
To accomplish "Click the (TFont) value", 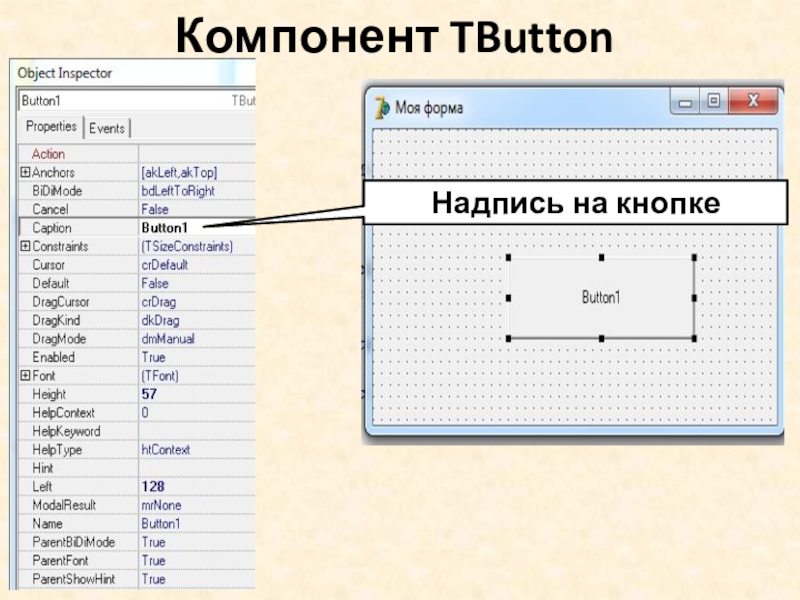I will pyautogui.click(x=160, y=376).
